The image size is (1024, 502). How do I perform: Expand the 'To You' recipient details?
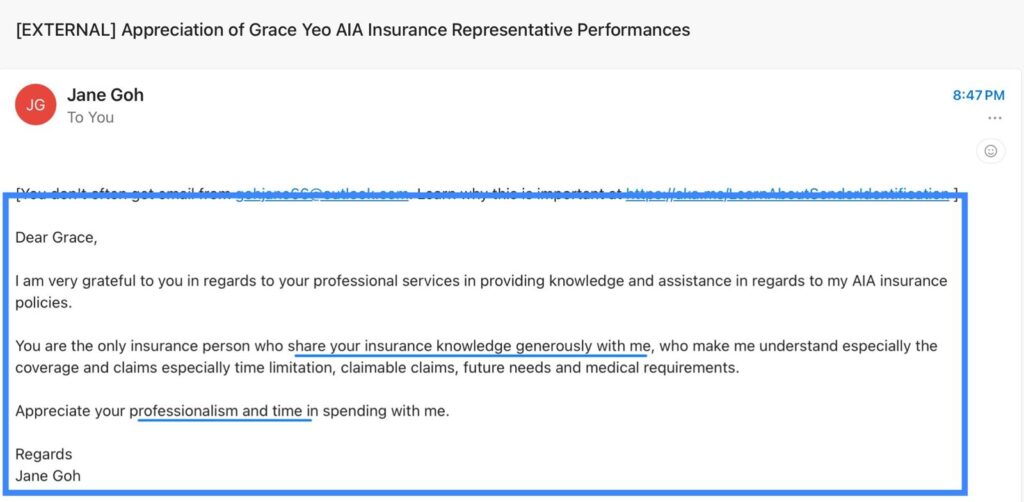[90, 117]
